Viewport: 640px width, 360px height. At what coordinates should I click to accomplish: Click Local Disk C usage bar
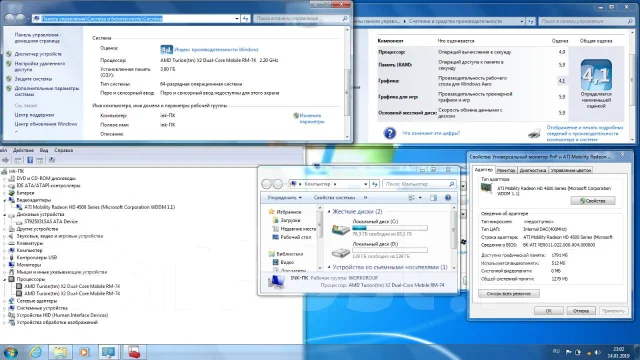tap(390, 228)
